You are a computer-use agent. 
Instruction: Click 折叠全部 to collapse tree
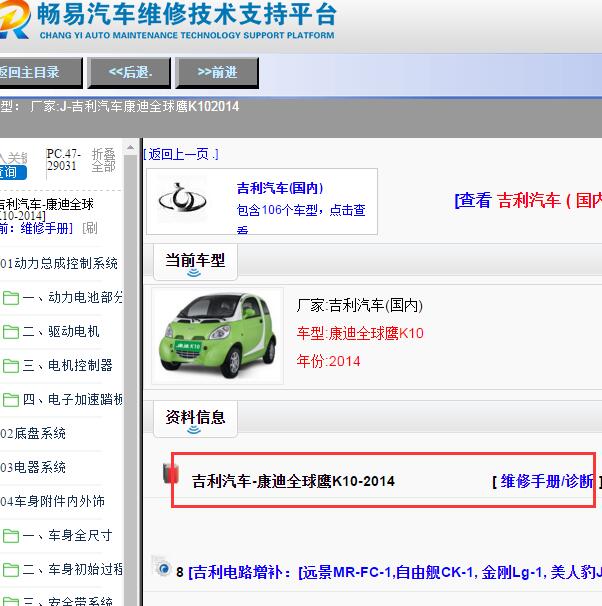(x=104, y=160)
